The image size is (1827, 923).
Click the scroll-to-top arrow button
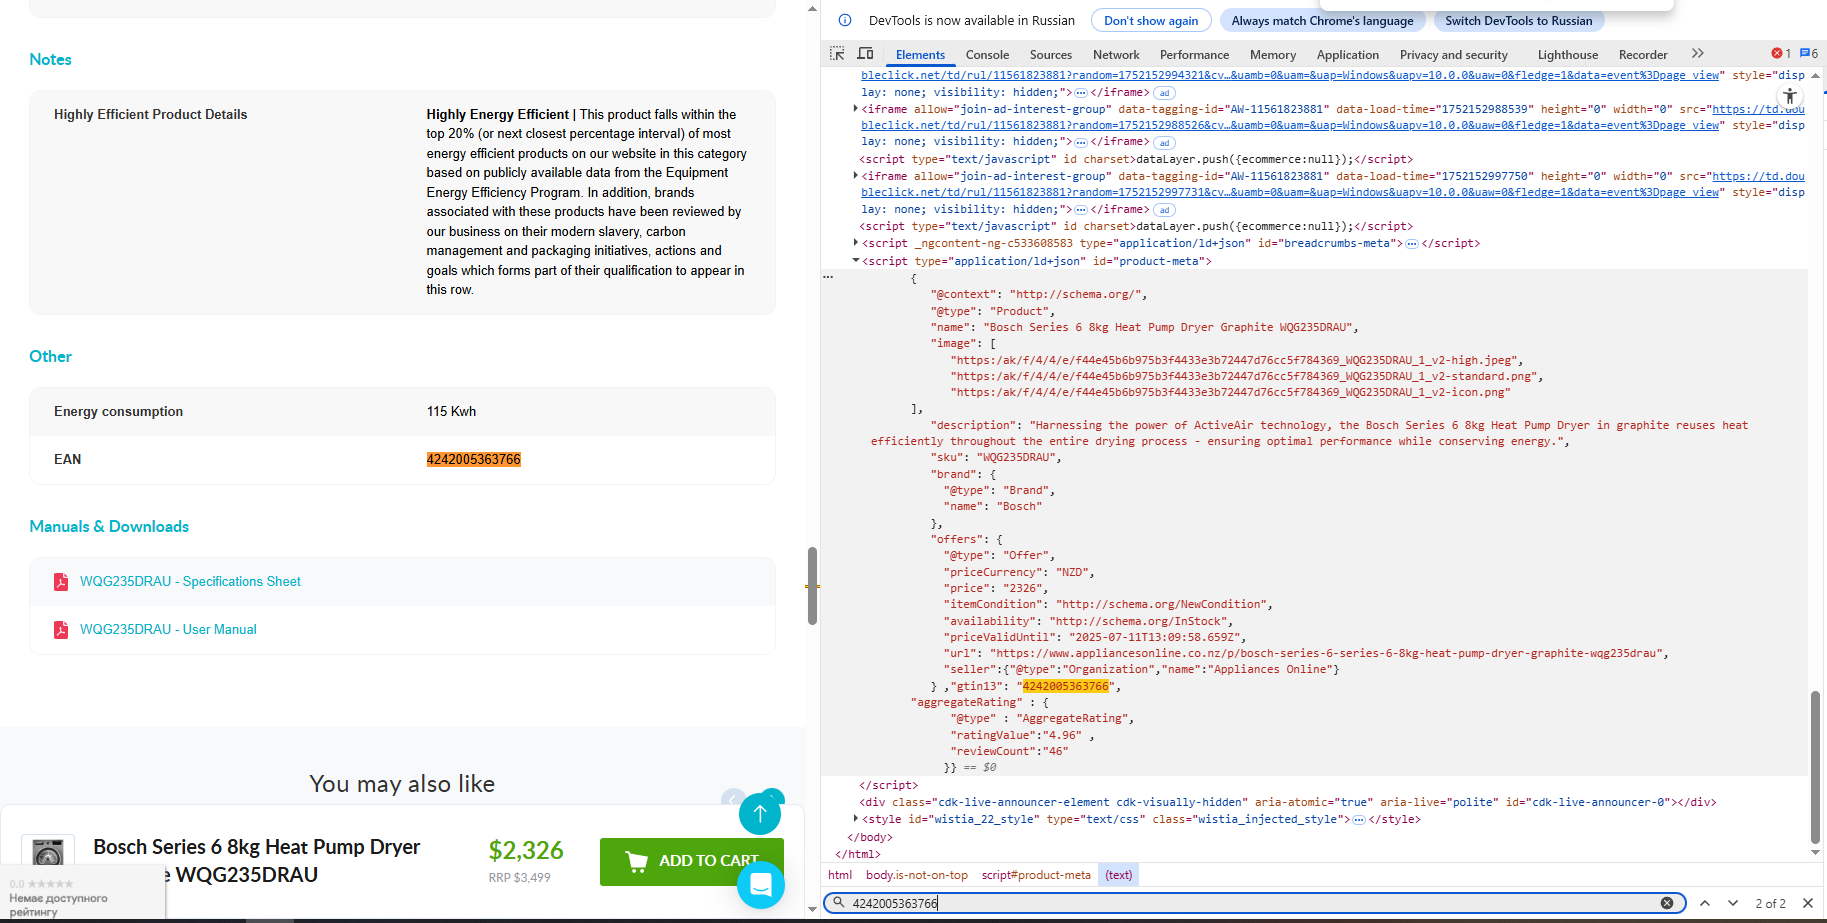[760, 814]
